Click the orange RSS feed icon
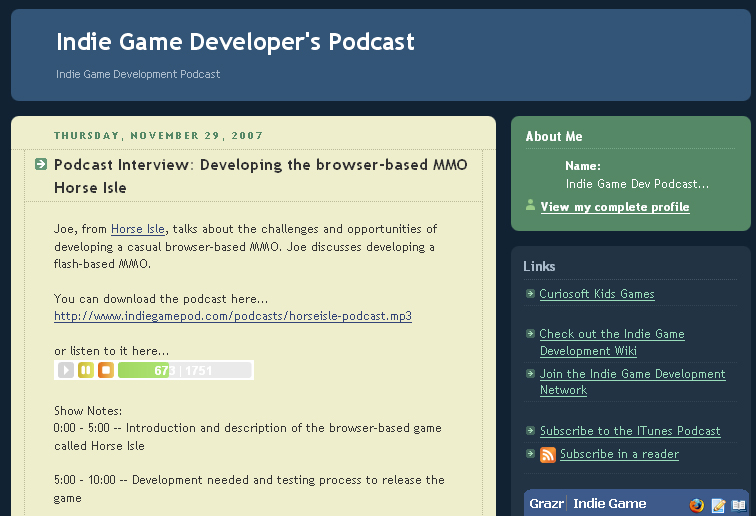Image resolution: width=756 pixels, height=516 pixels. [548, 455]
